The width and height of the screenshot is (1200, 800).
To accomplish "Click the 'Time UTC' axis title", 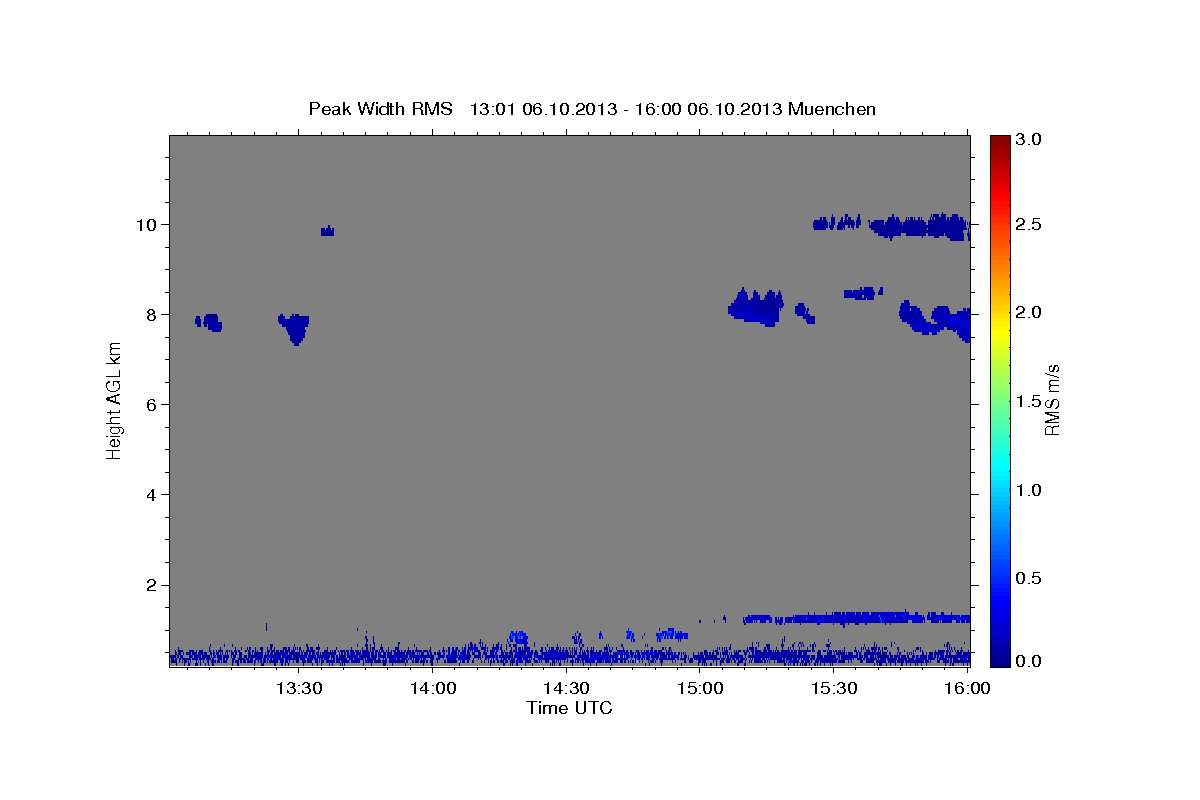I will [569, 708].
